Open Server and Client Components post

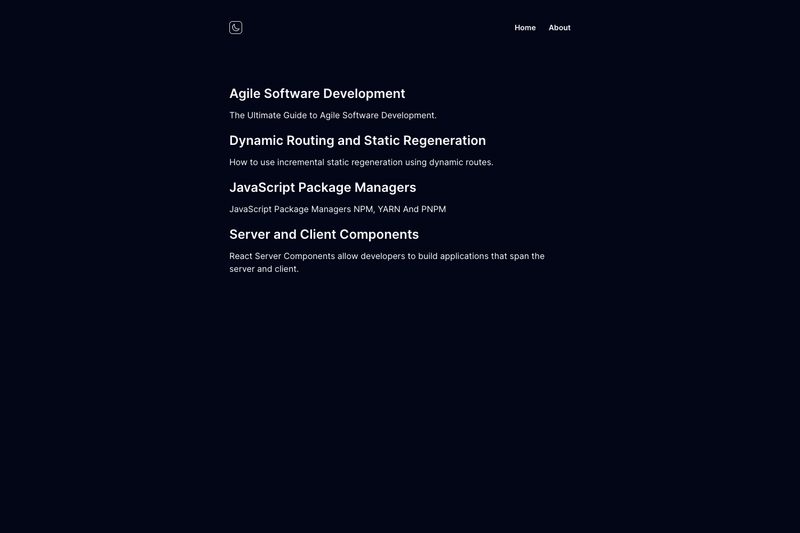(324, 235)
